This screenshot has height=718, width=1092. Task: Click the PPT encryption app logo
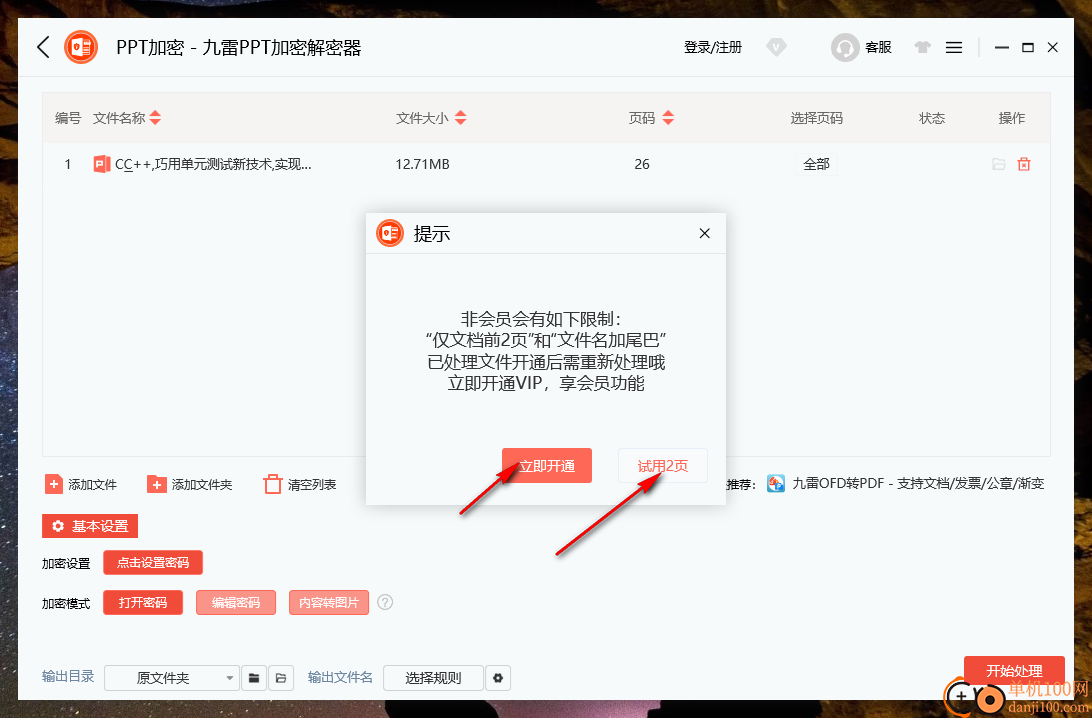81,47
